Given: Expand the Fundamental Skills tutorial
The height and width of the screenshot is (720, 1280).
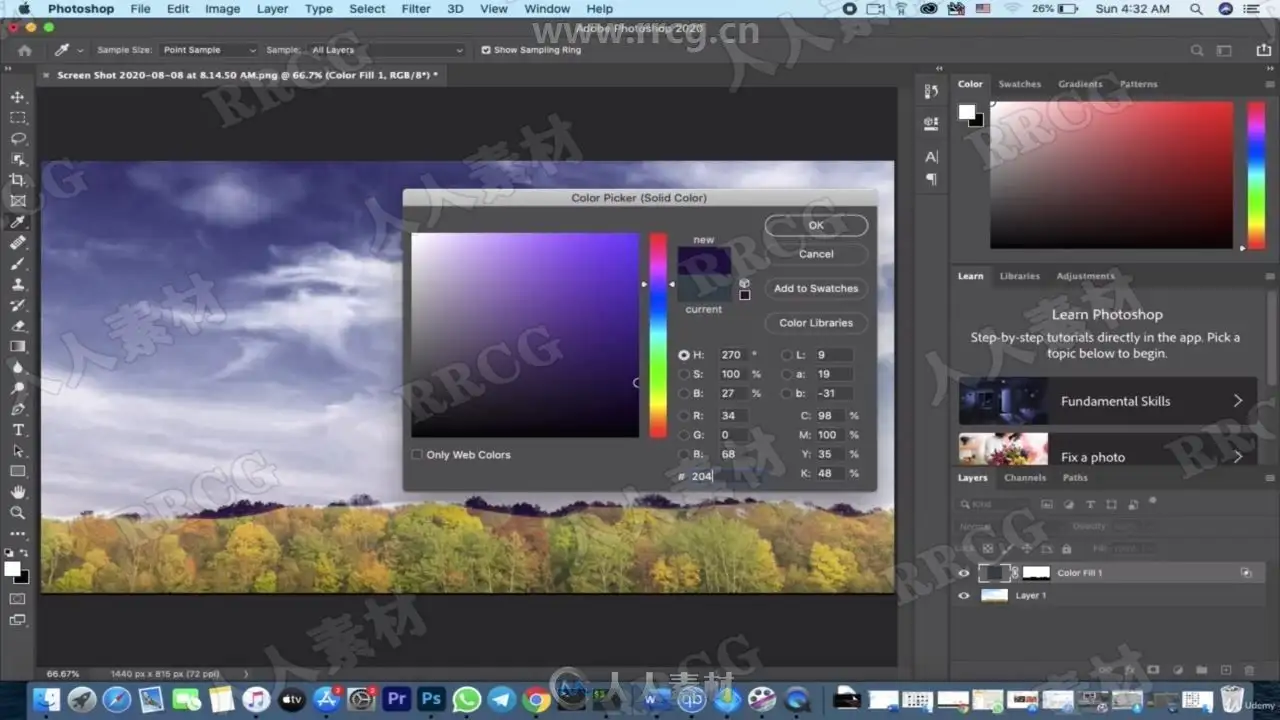Looking at the screenshot, I should 1237,401.
